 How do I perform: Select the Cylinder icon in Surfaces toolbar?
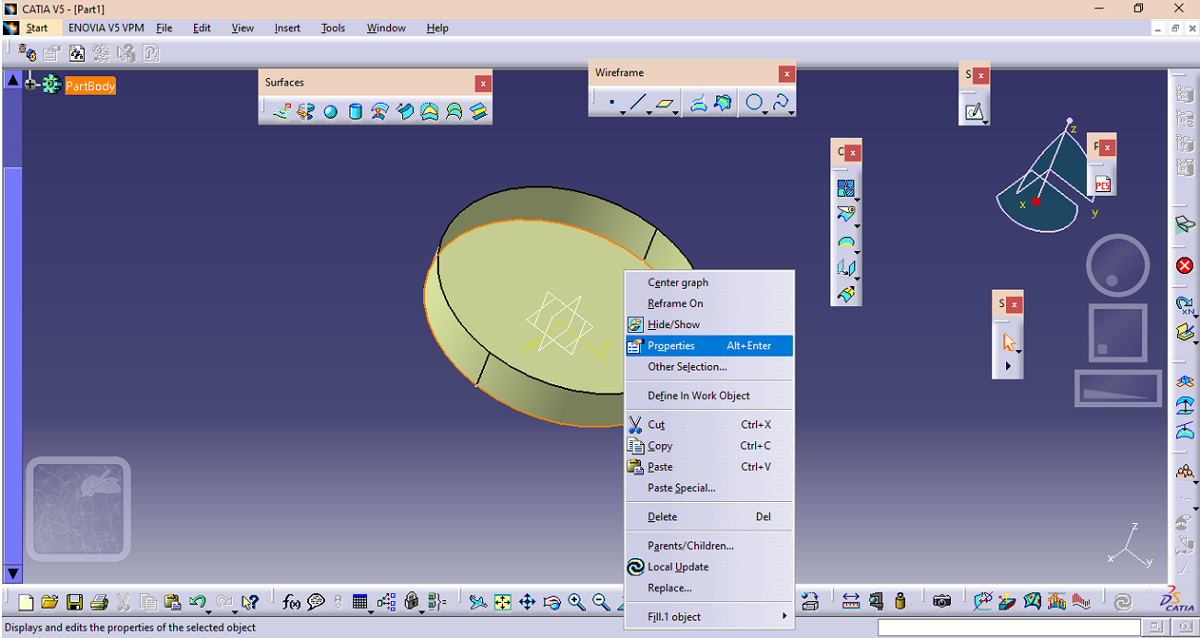click(x=355, y=111)
